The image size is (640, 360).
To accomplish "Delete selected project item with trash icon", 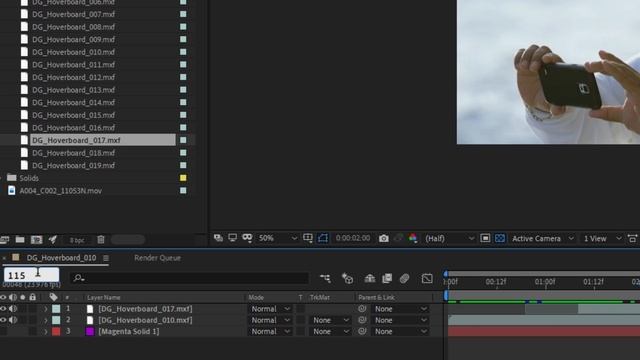I will (x=101, y=240).
